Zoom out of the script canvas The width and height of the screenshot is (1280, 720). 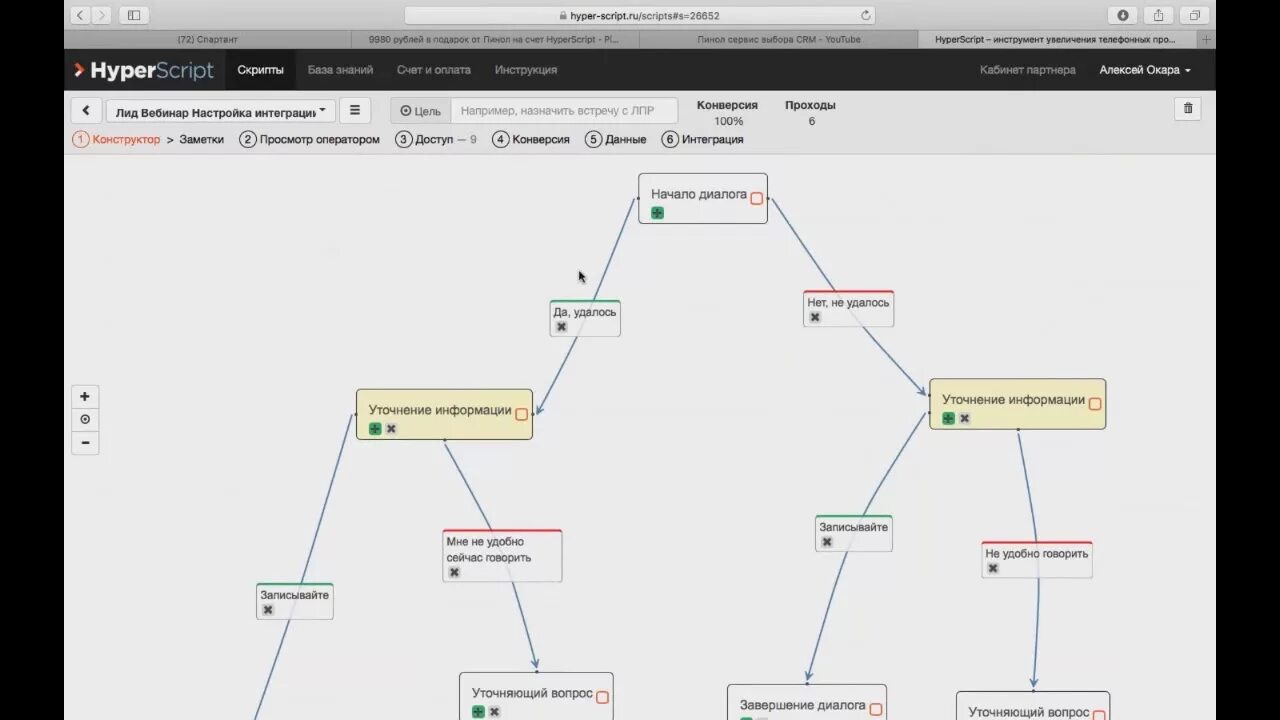click(x=85, y=443)
